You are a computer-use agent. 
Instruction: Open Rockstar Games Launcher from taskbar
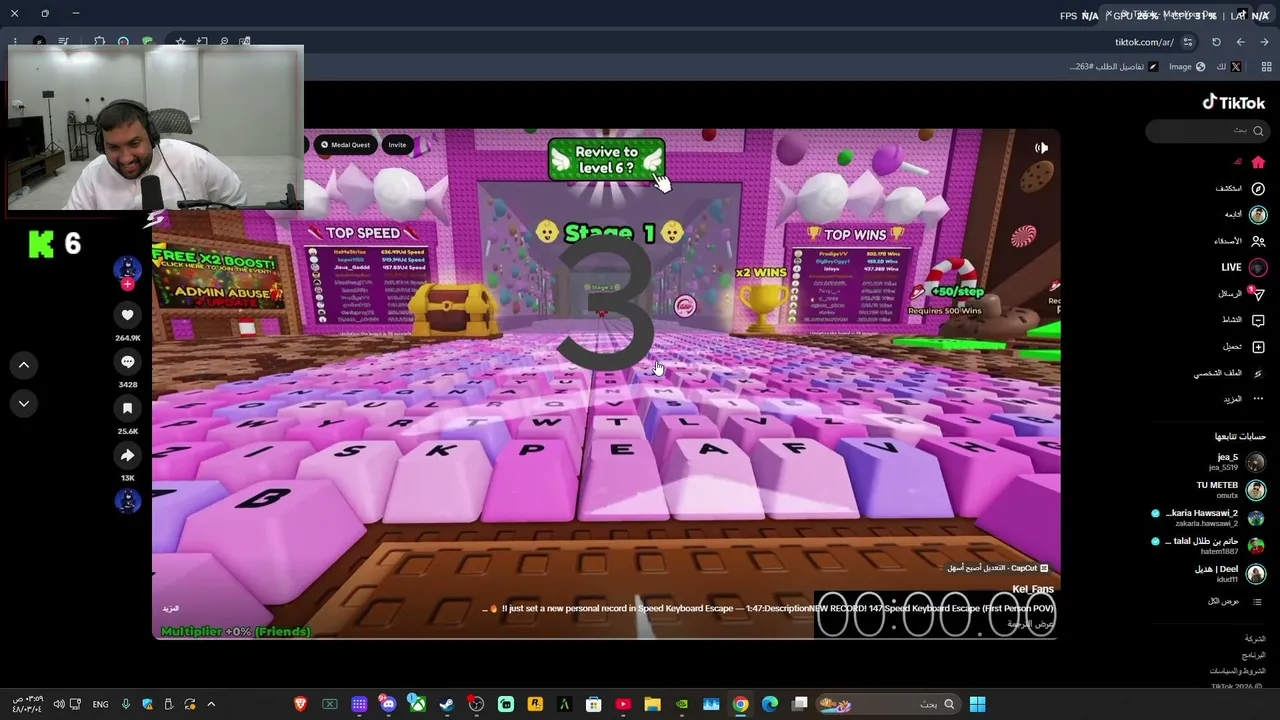535,704
